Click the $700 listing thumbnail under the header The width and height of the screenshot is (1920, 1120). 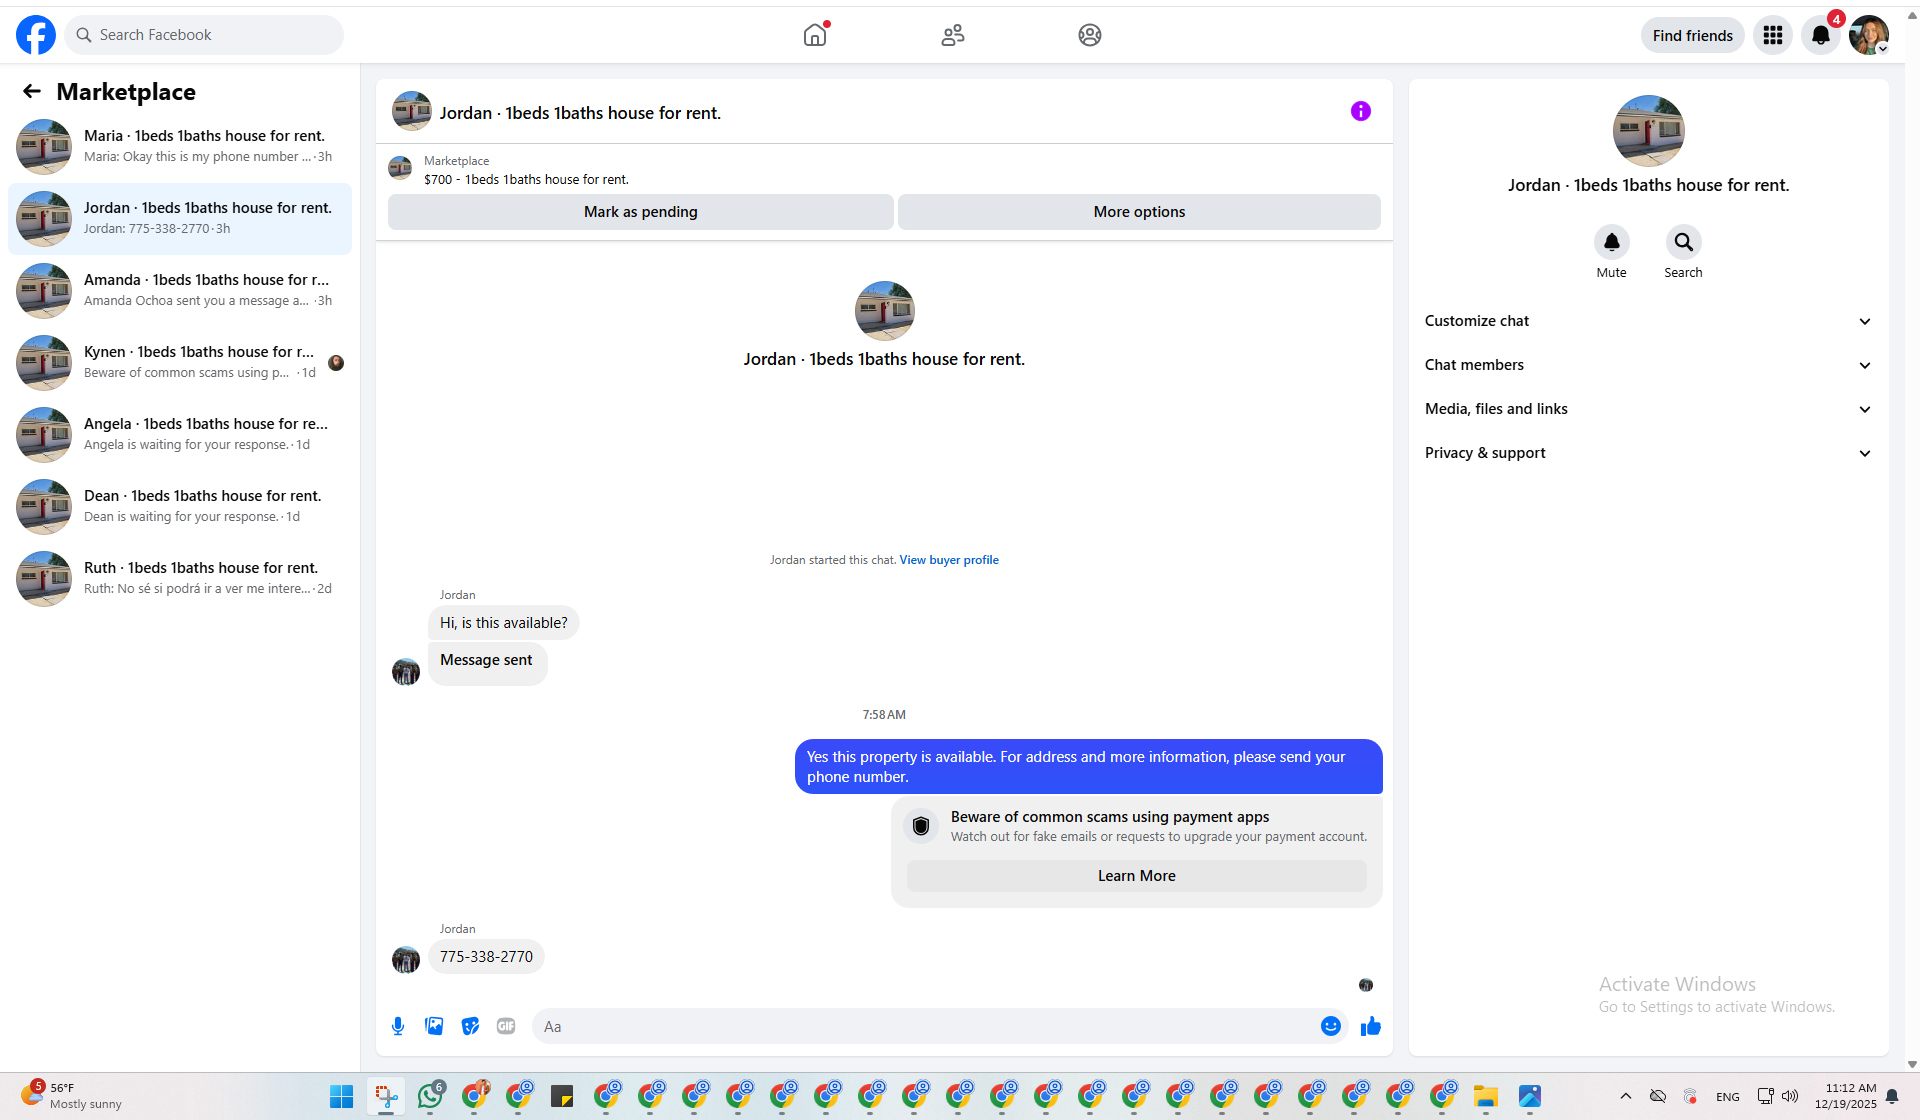(400, 168)
